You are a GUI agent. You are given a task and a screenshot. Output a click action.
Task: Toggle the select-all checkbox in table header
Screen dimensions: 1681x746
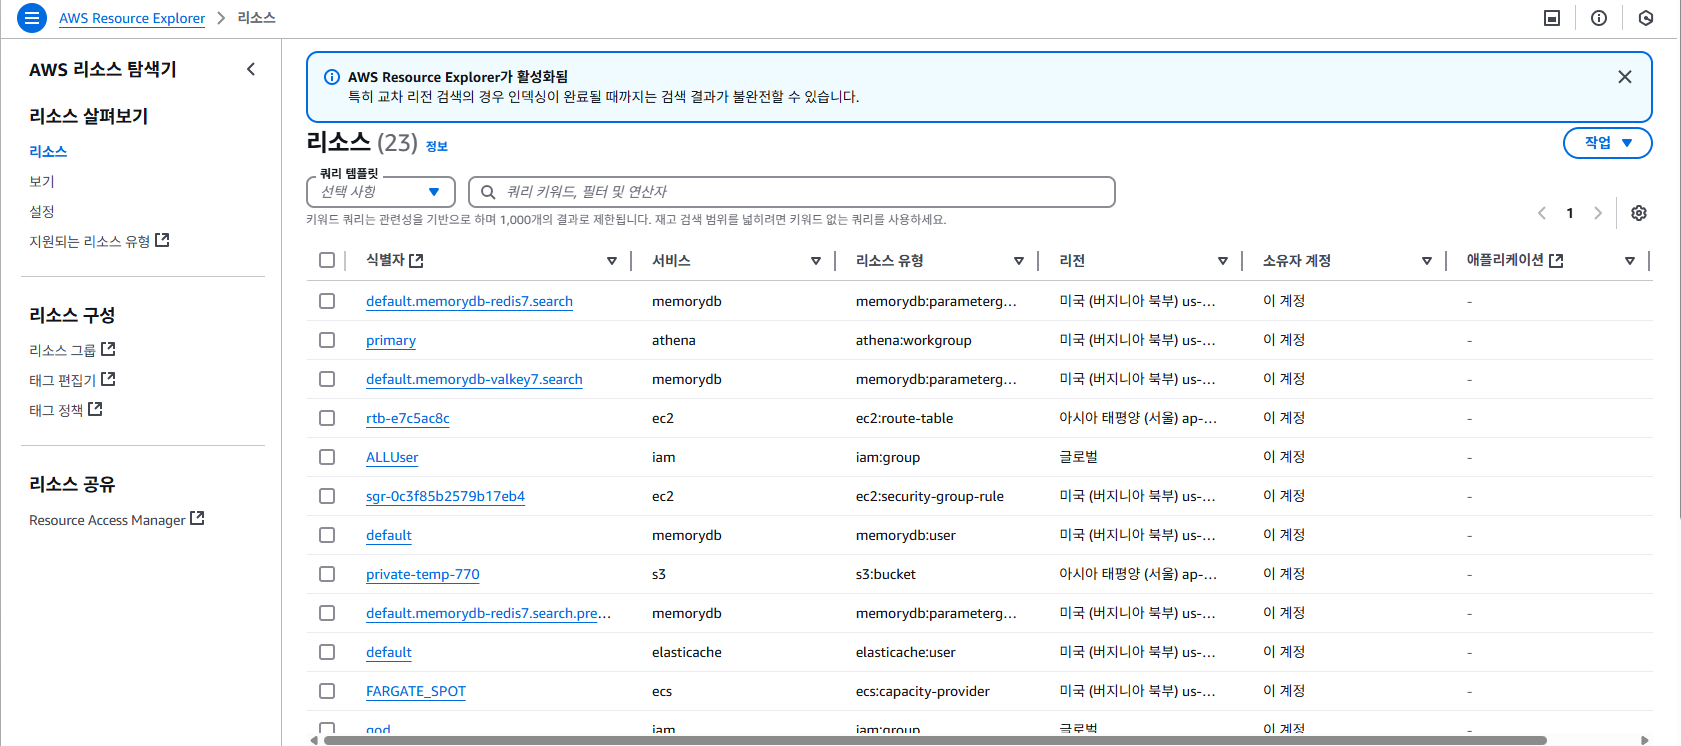click(x=327, y=260)
